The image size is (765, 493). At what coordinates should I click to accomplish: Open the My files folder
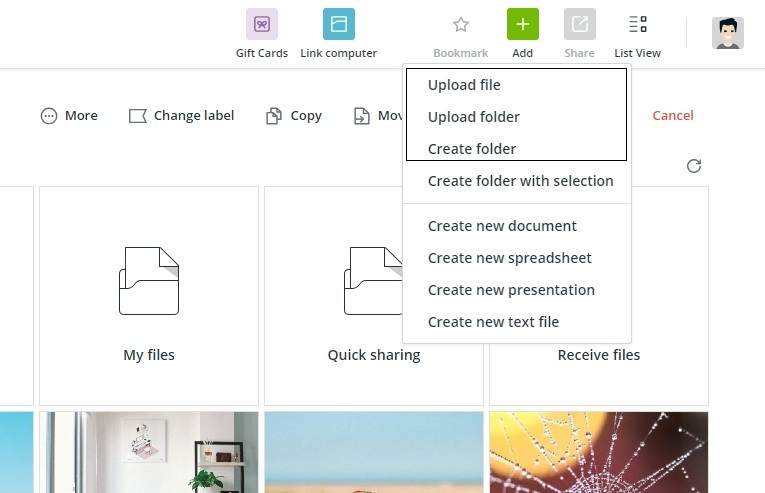tap(149, 296)
